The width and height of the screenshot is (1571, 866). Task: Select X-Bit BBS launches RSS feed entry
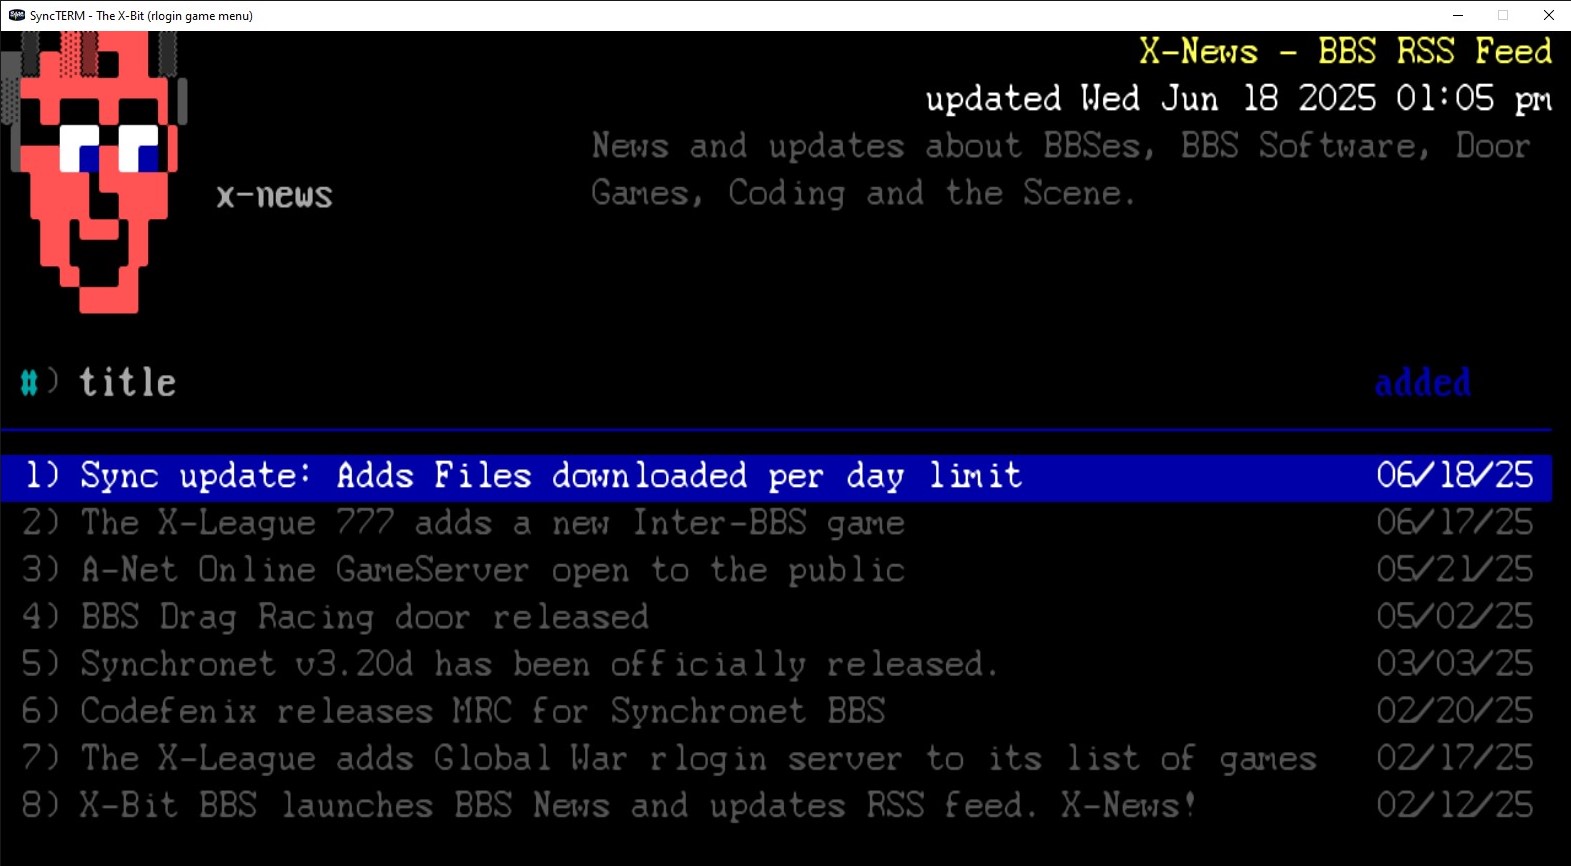[x=776, y=805]
